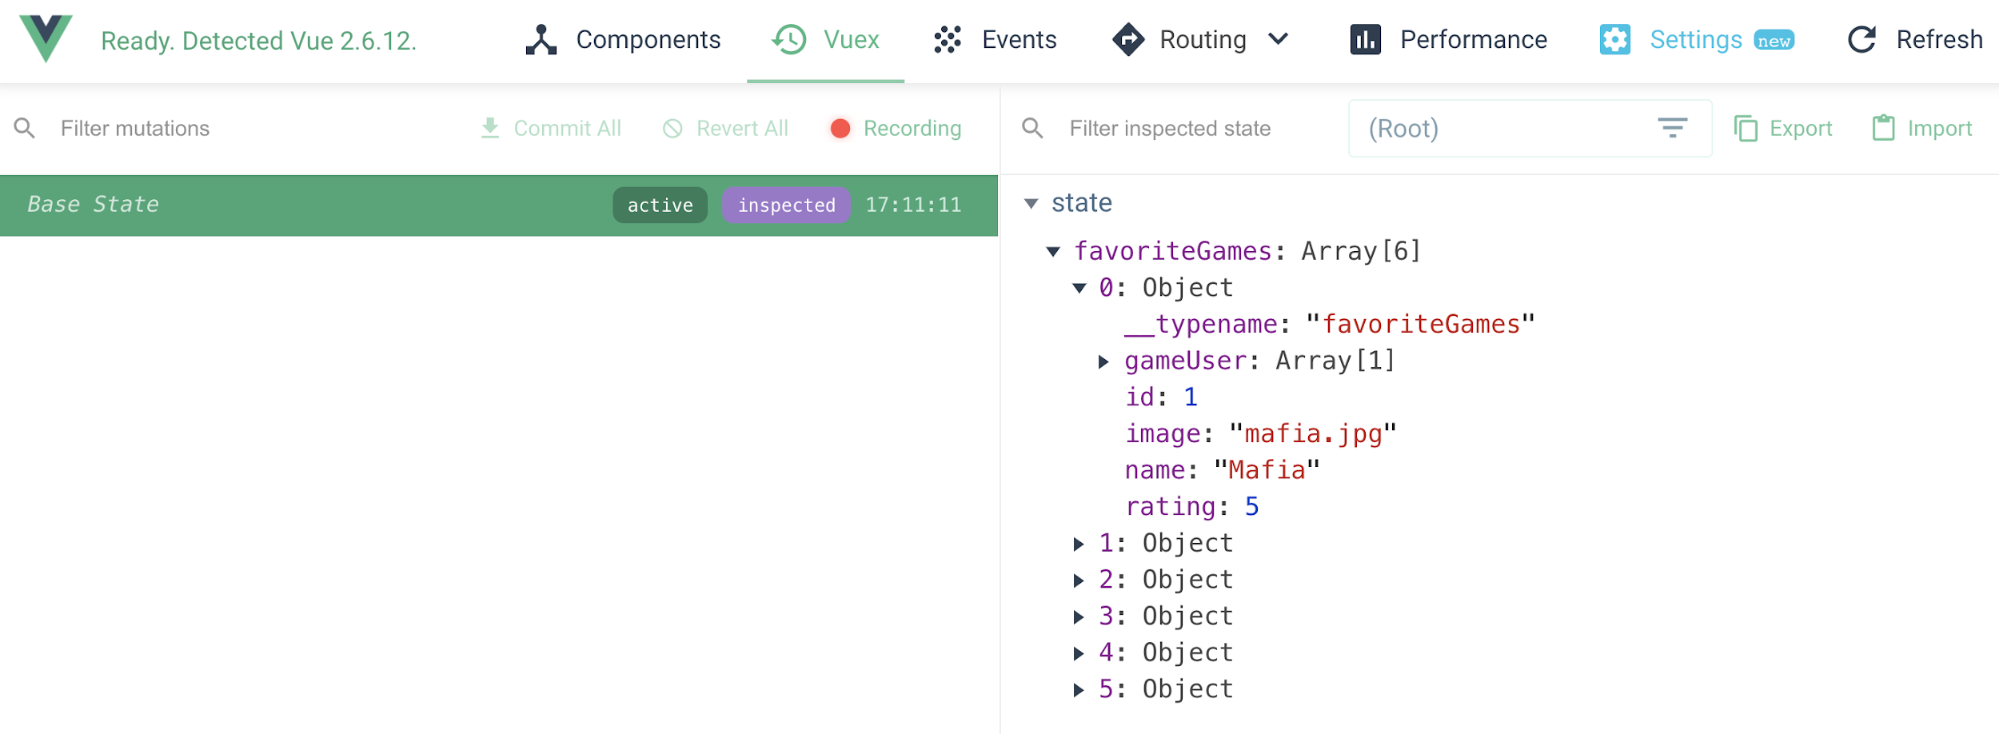The width and height of the screenshot is (1999, 735).
Task: Open the Components tab
Action: click(623, 40)
